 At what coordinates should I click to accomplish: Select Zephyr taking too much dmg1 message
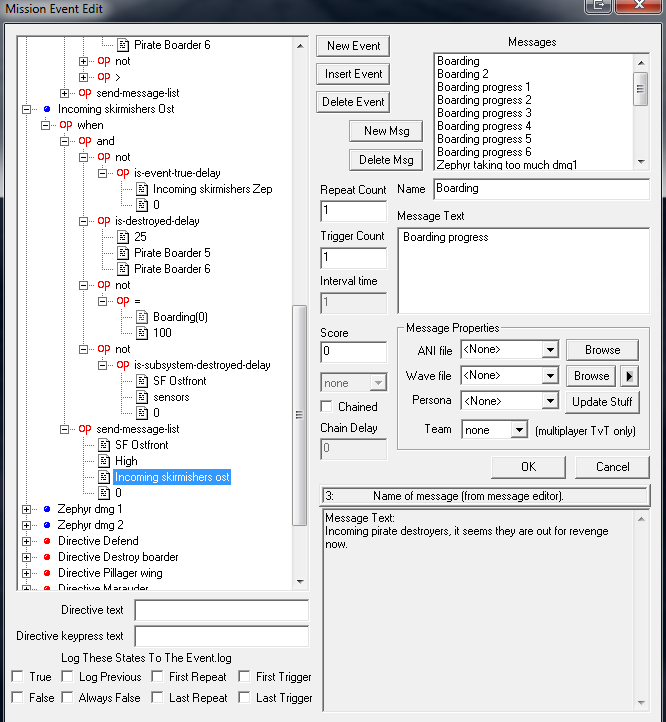pos(507,165)
